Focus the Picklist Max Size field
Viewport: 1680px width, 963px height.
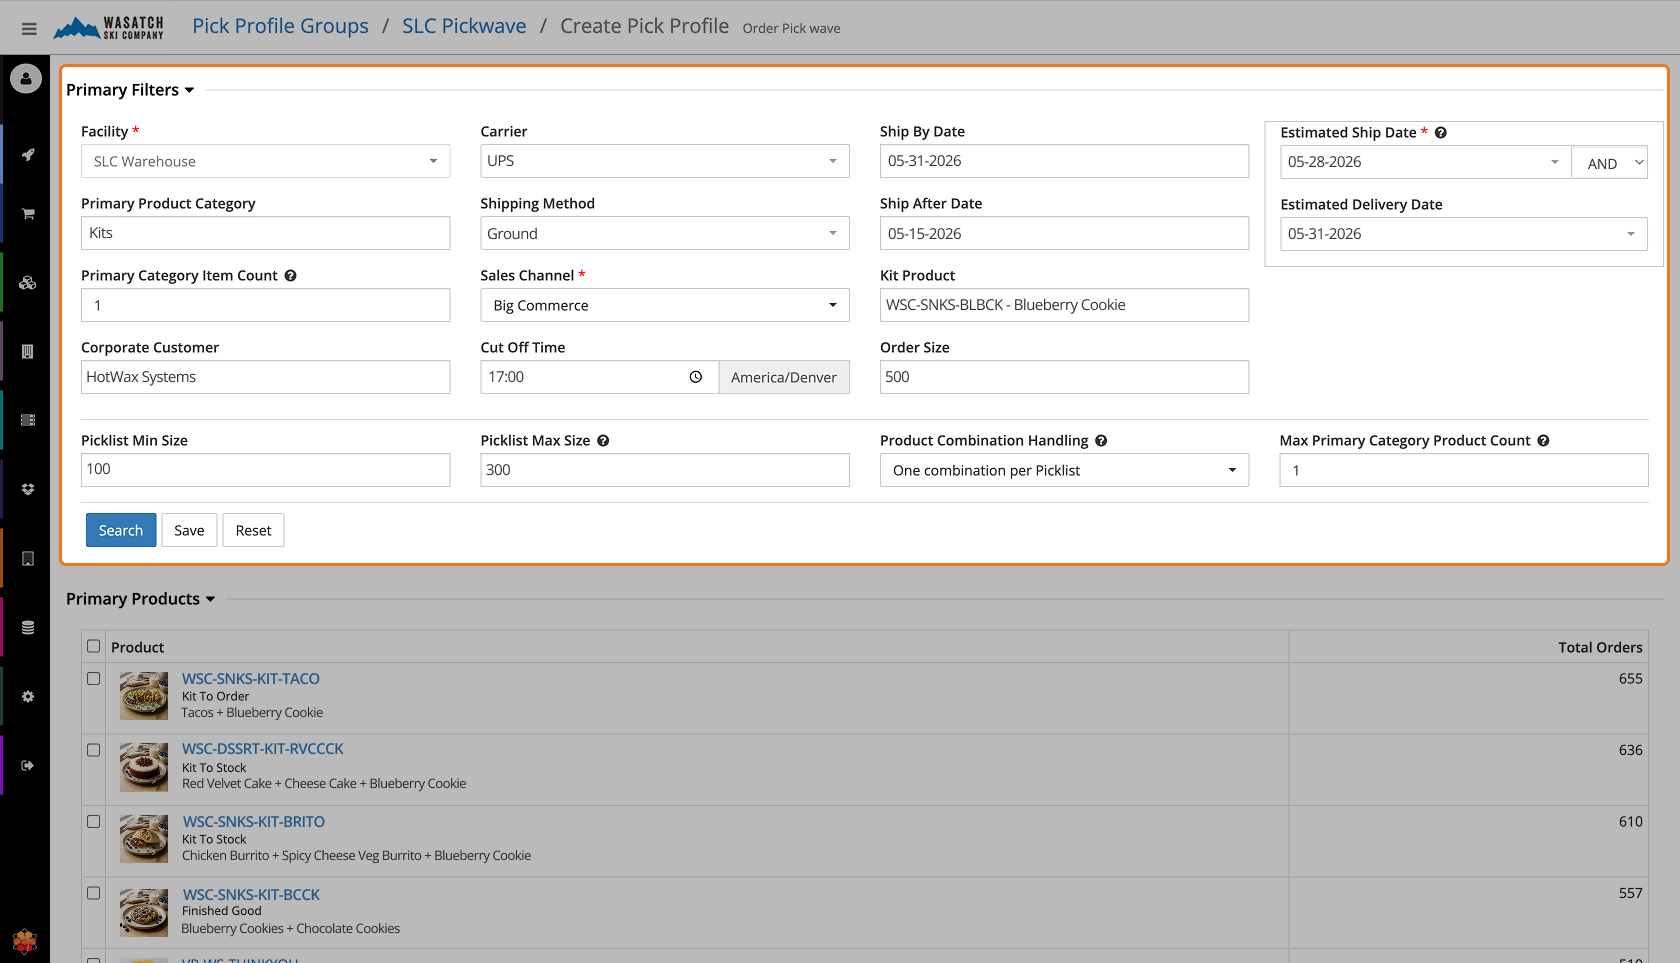tap(664, 470)
